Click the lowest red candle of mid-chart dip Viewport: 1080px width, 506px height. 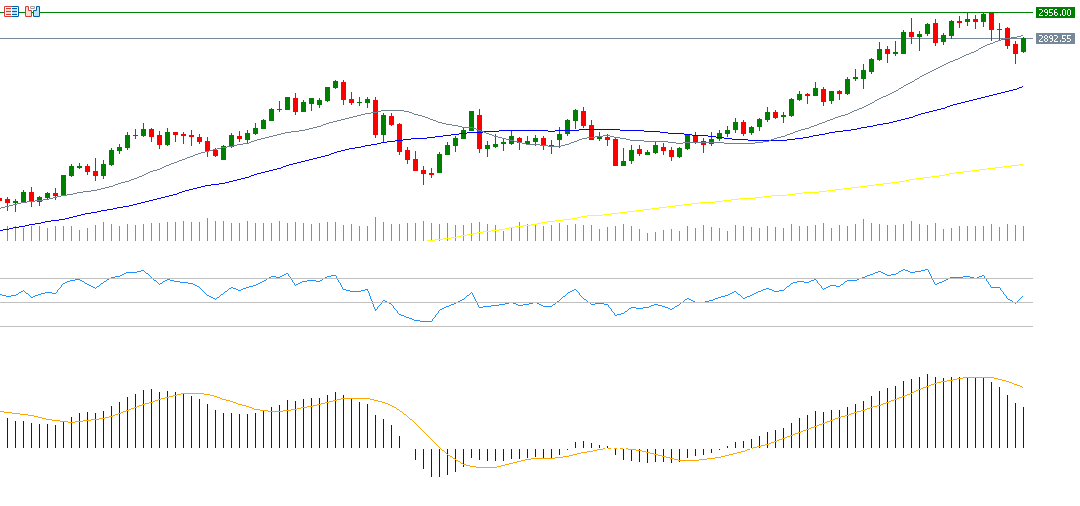click(x=424, y=172)
